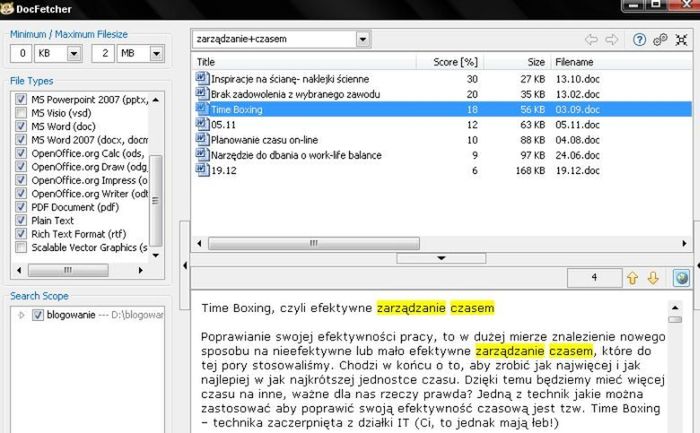
Task: Click the Word icon of 19.12 row
Action: (202, 170)
